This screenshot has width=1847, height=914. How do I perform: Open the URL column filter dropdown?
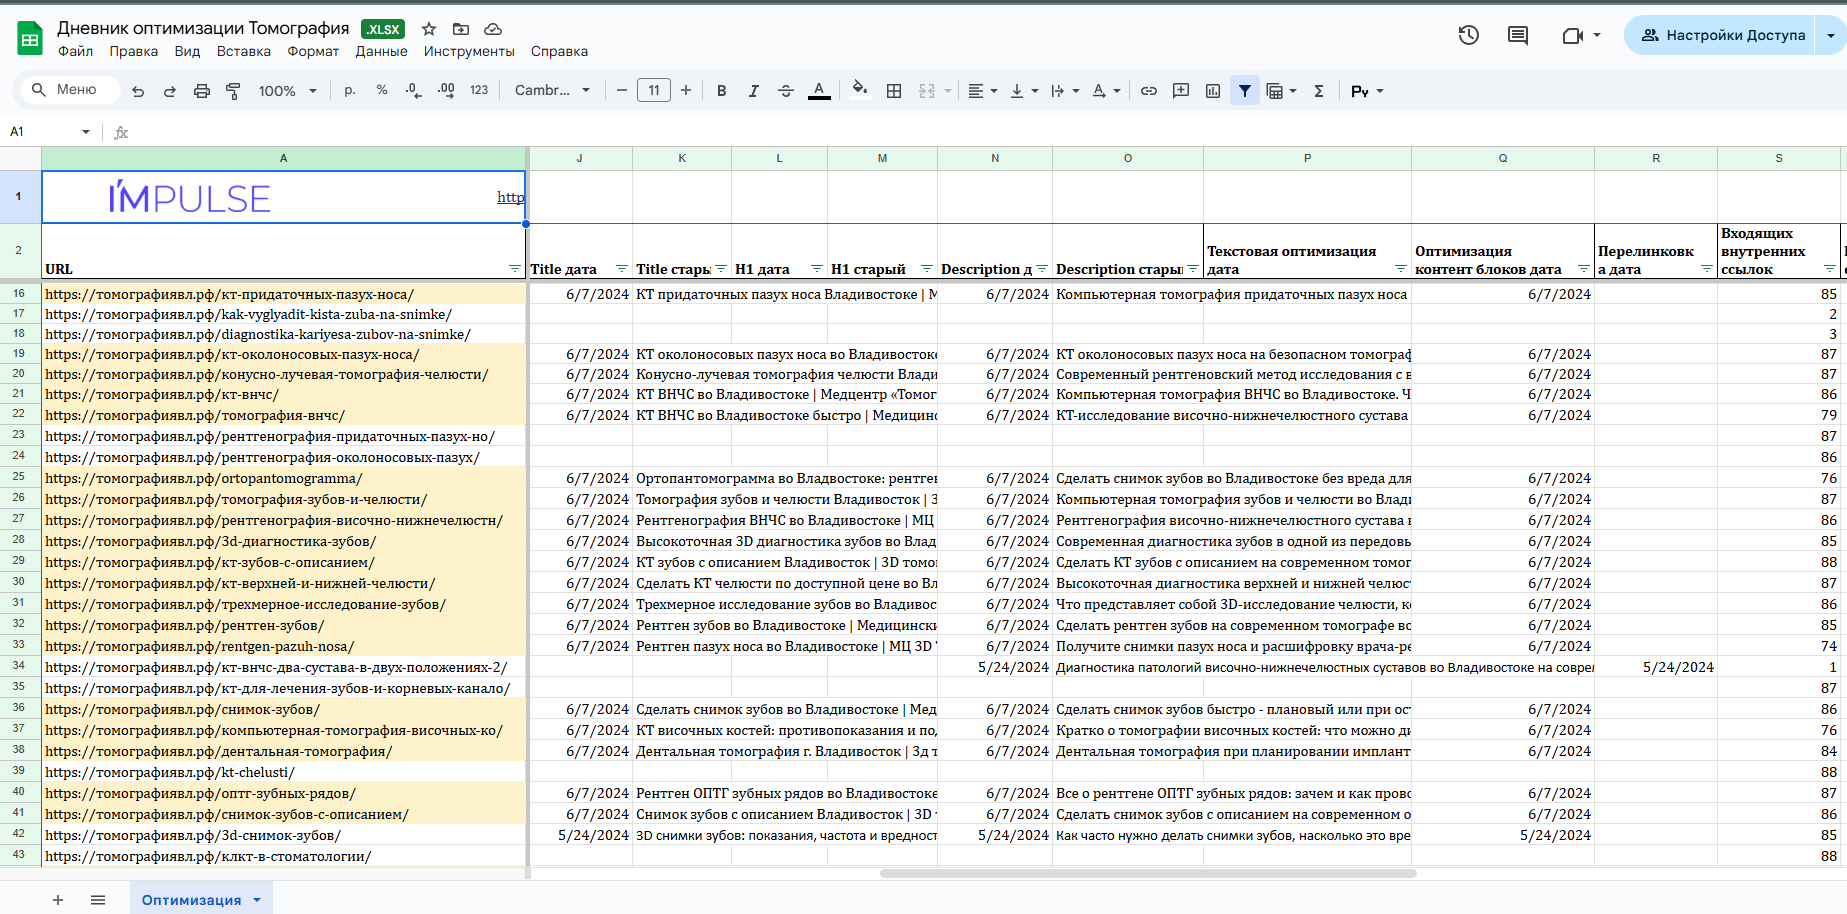pos(514,269)
